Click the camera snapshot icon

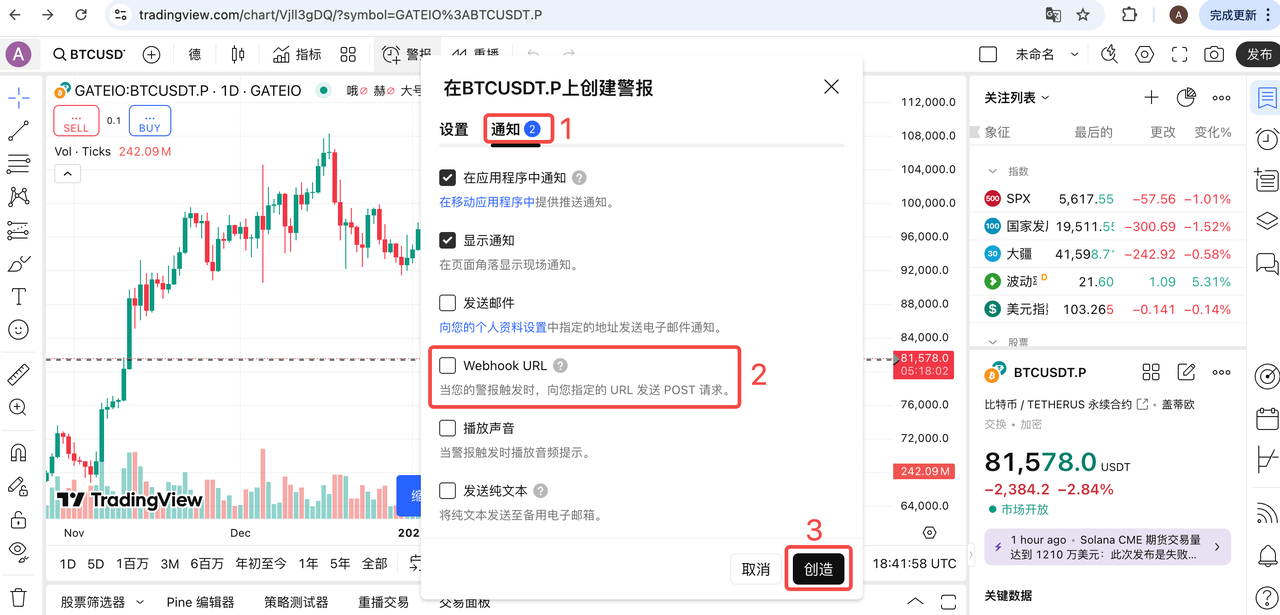click(x=1214, y=54)
